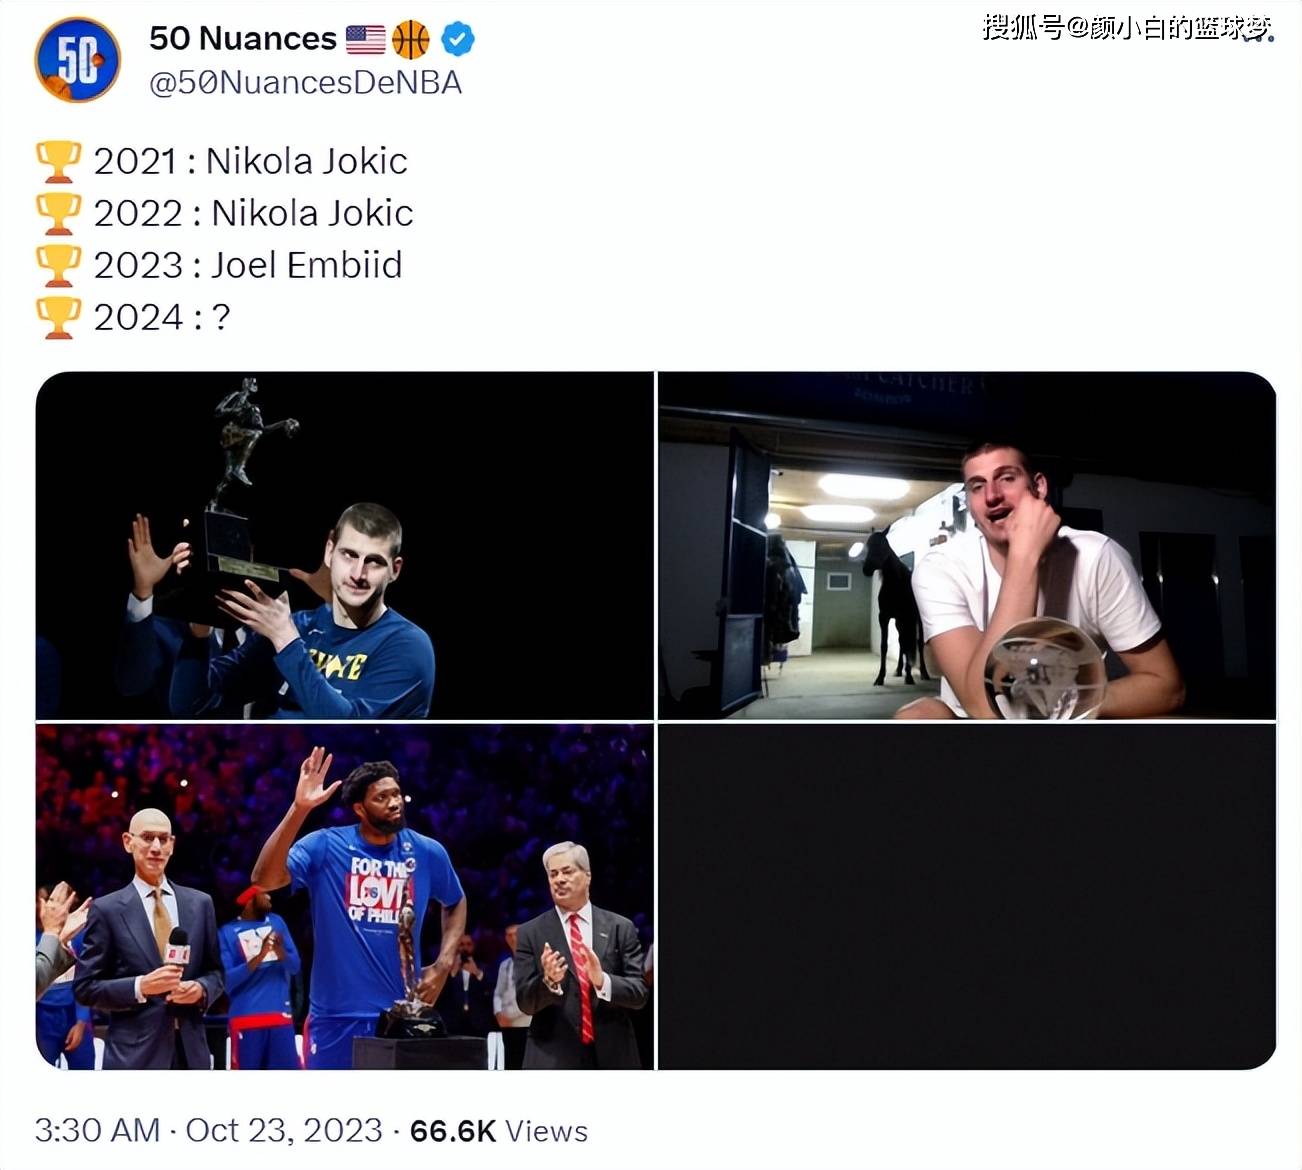This screenshot has height=1170, width=1302.
Task: Click the 66.6K Views counter
Action: (499, 1130)
